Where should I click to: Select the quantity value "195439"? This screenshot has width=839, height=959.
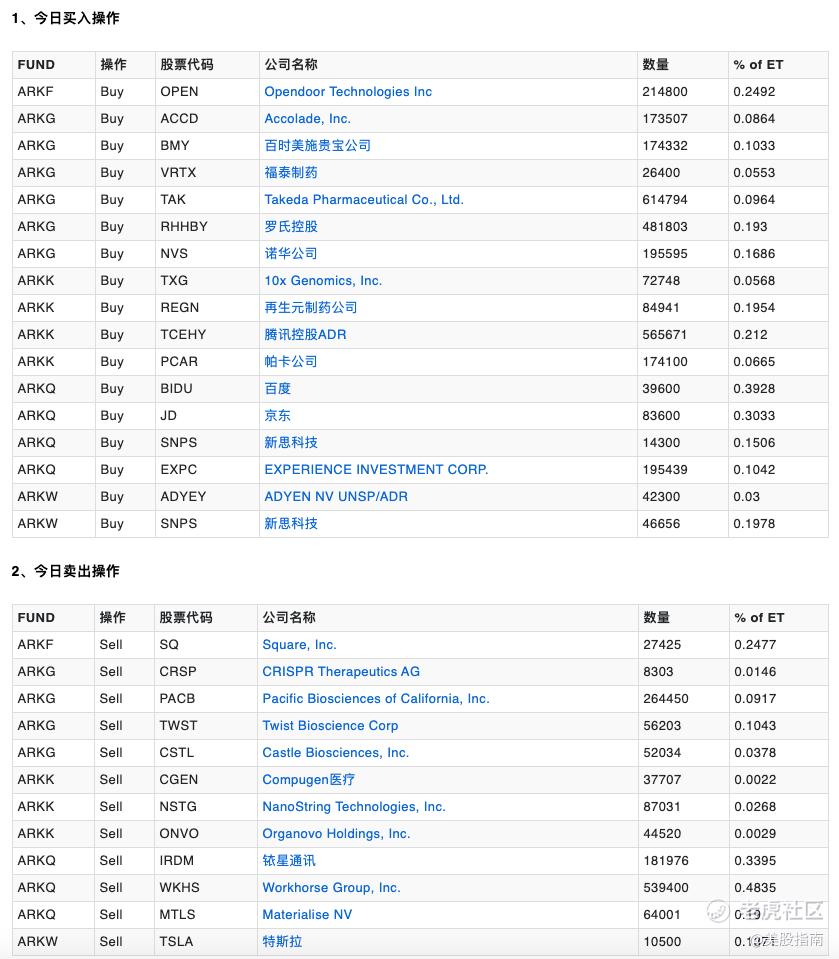tap(665, 470)
